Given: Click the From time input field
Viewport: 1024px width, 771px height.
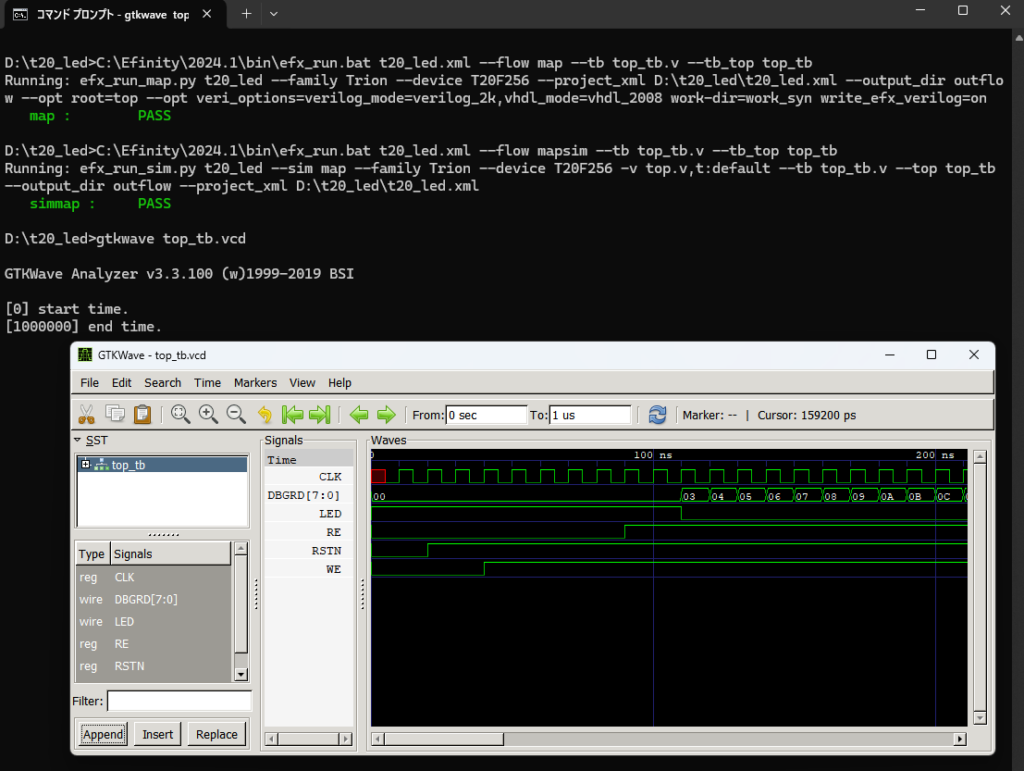Looking at the screenshot, I should point(486,415).
